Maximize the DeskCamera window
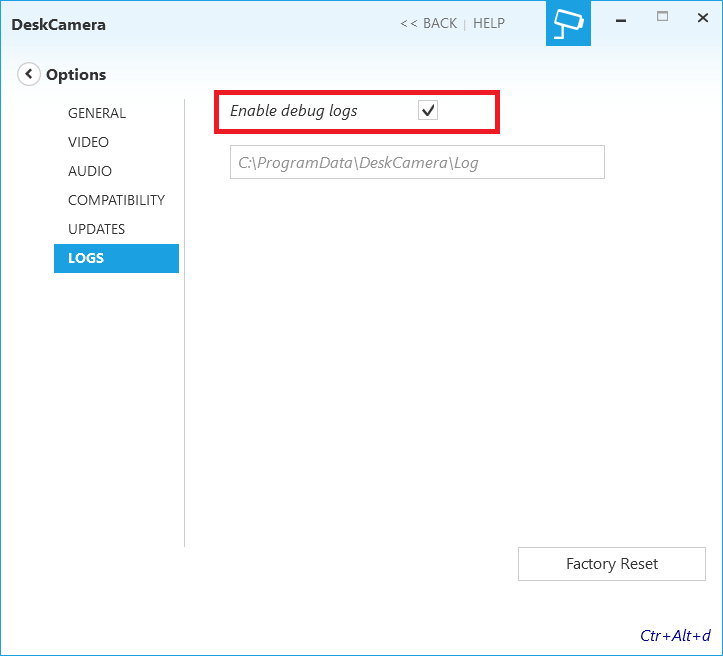 pyautogui.click(x=662, y=17)
